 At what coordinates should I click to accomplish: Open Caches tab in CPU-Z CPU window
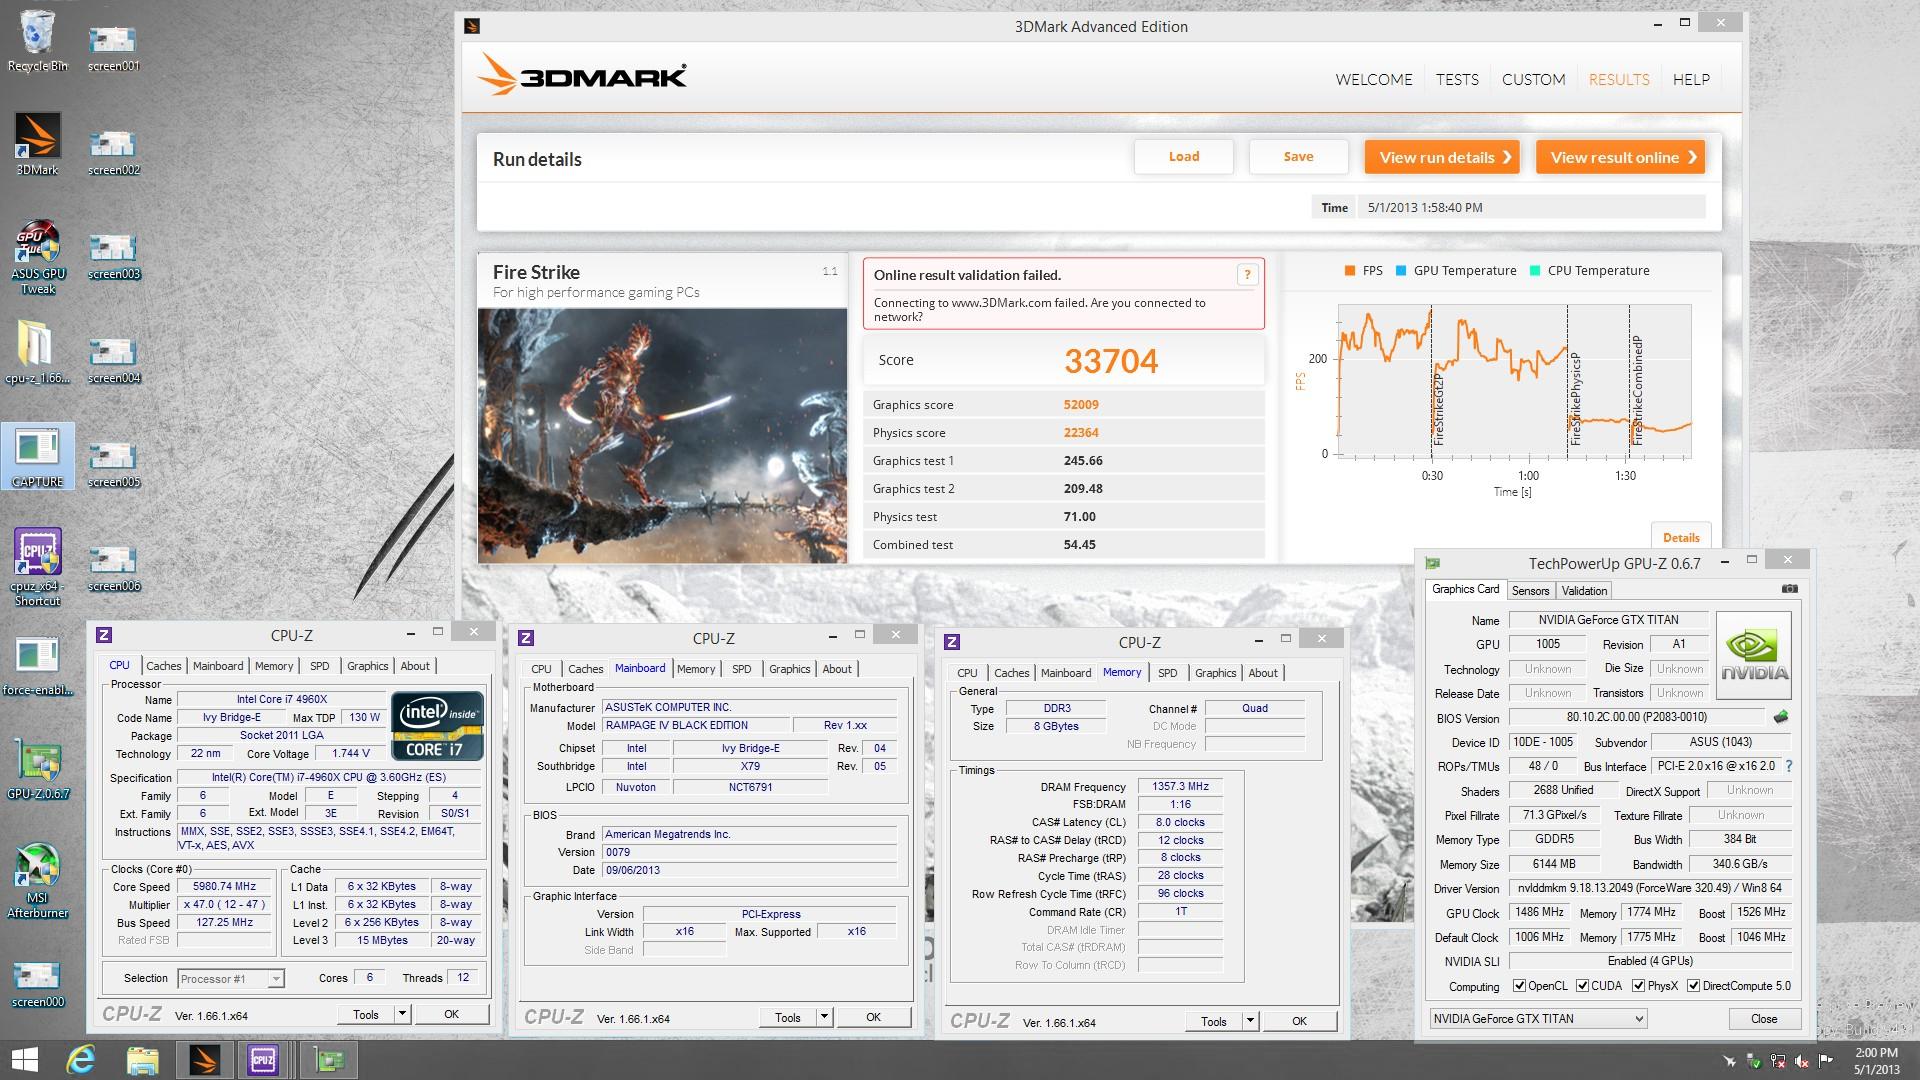click(x=163, y=666)
